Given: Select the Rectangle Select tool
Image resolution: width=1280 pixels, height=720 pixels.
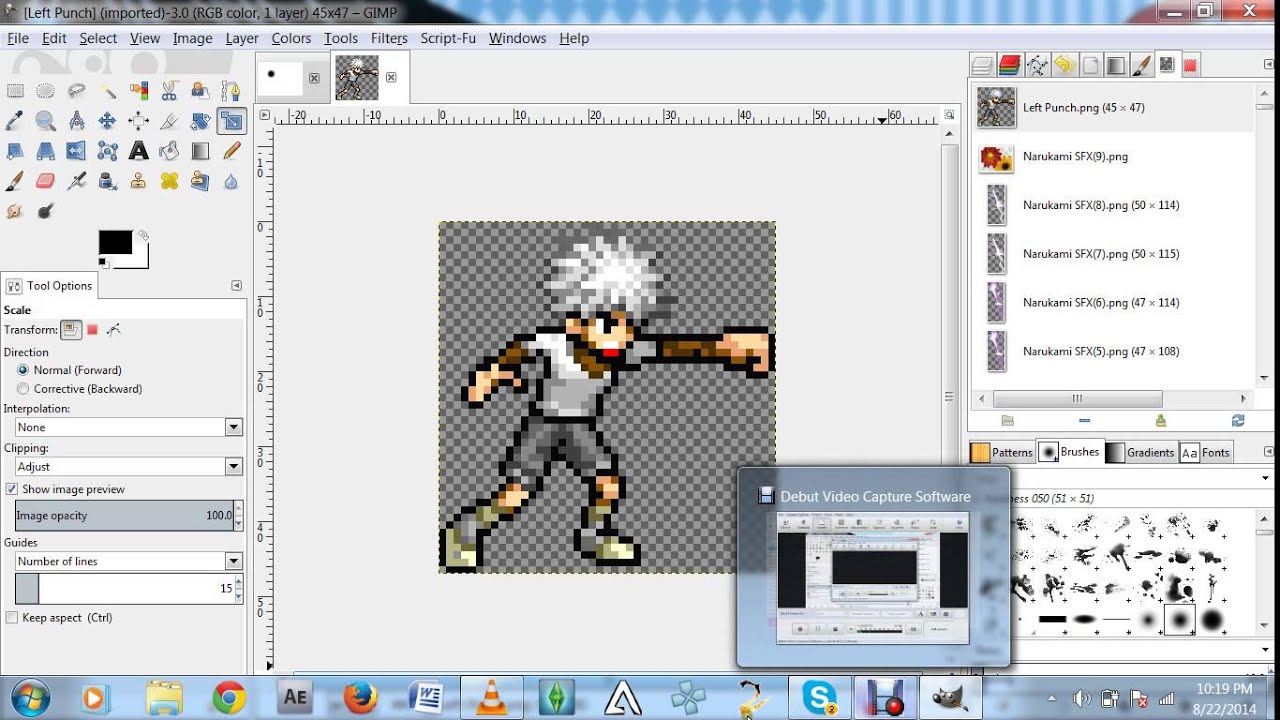Looking at the screenshot, I should 15,90.
